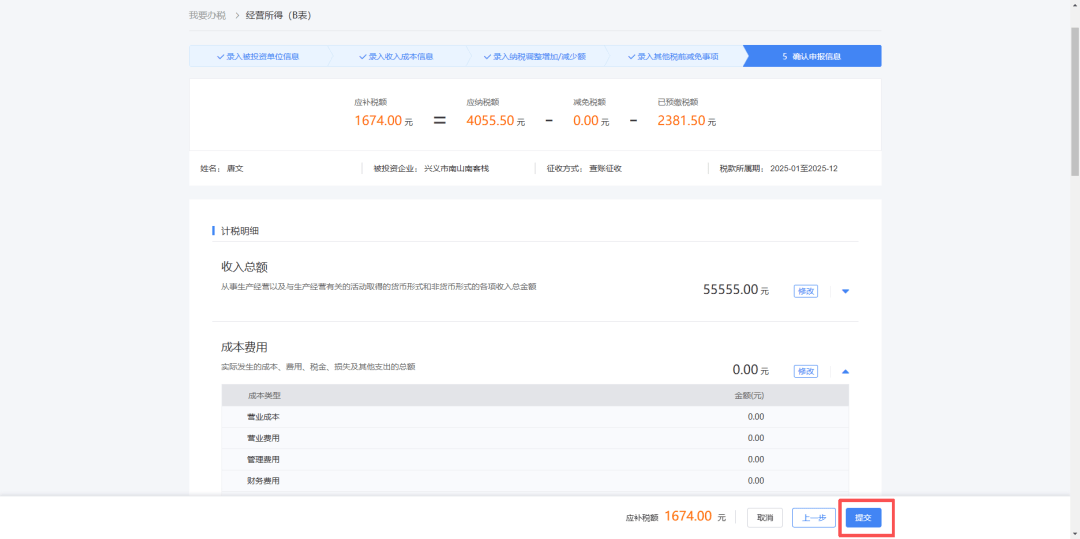
Task: Go to step 录入被投资单位信息
Action: tap(262, 56)
